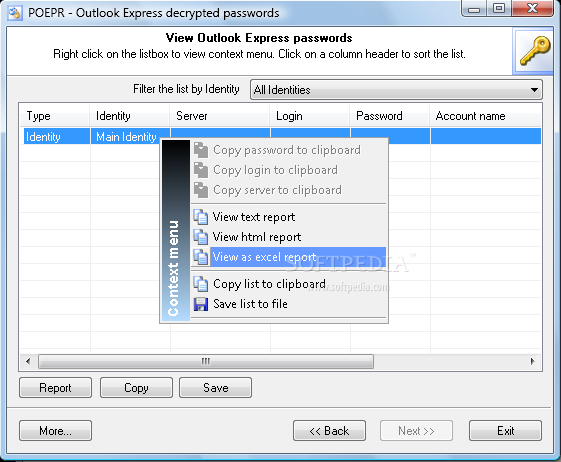Click the POEPR app icon in title bar
Screen dimensions: 561x462
(15, 13)
